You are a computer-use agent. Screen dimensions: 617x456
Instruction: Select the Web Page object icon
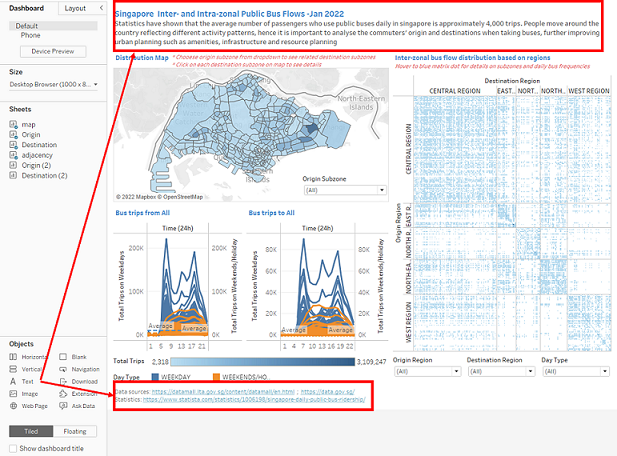[x=14, y=406]
